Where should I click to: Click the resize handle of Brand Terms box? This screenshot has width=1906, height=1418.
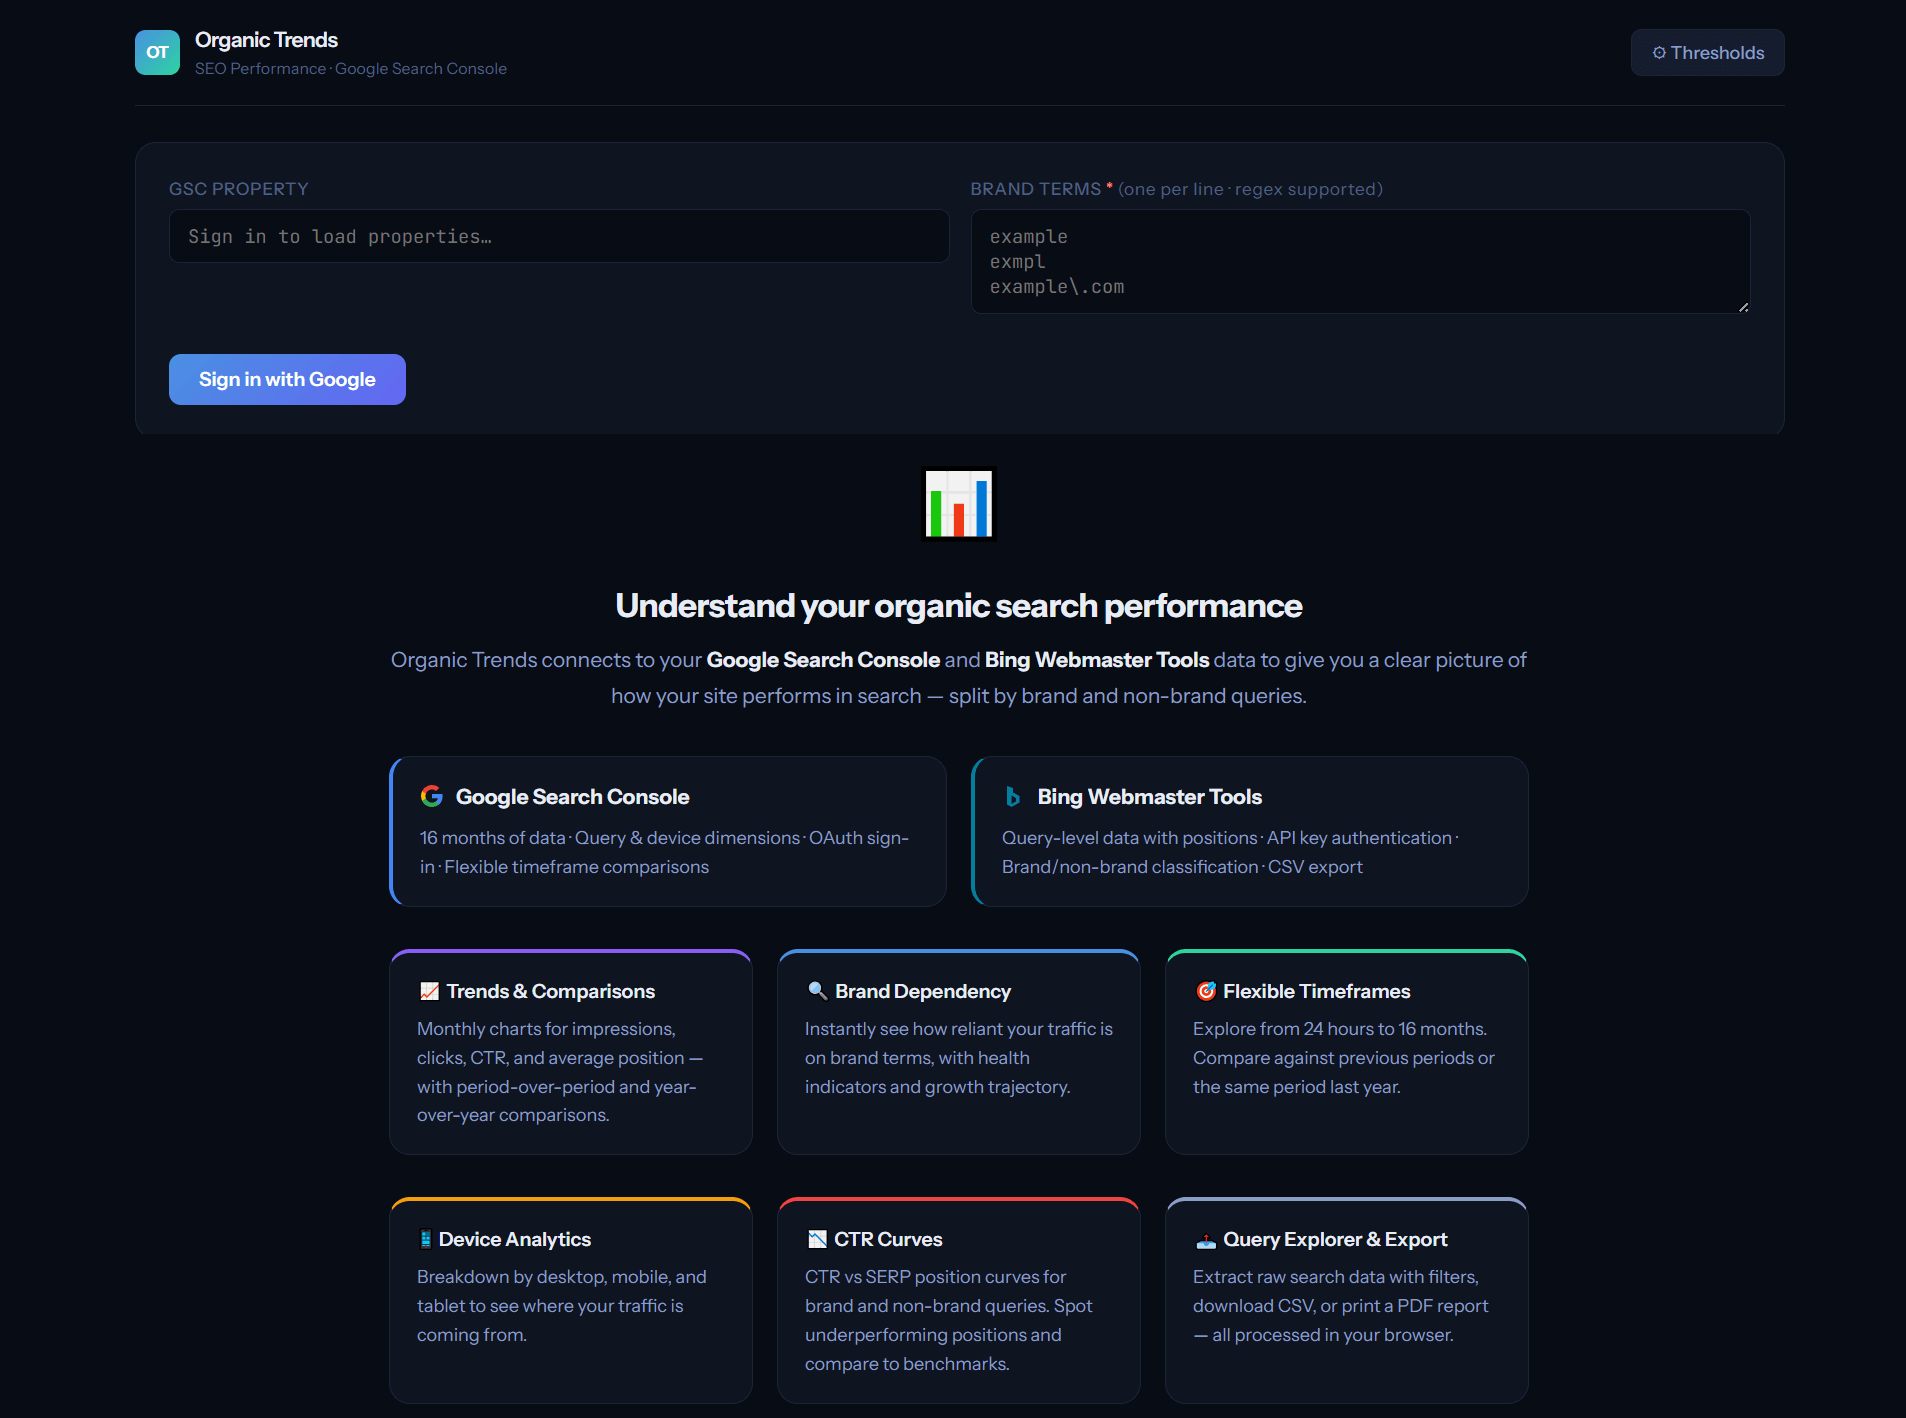pos(1743,307)
